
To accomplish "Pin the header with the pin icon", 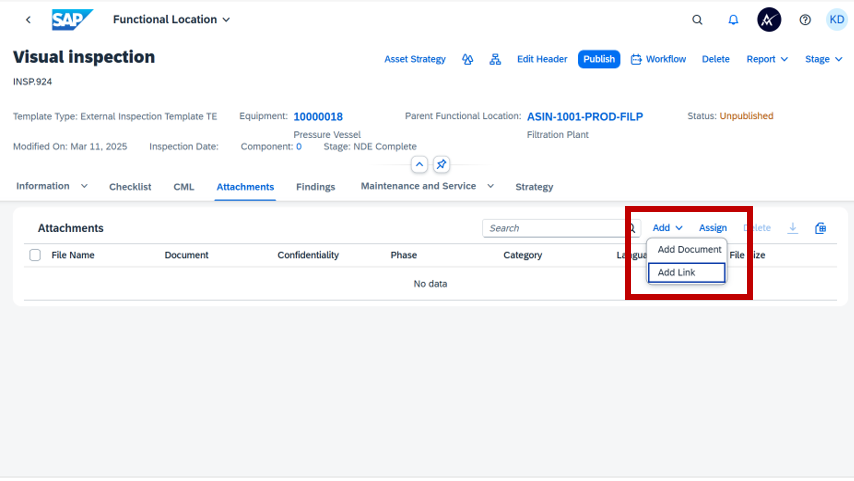I will click(x=441, y=165).
